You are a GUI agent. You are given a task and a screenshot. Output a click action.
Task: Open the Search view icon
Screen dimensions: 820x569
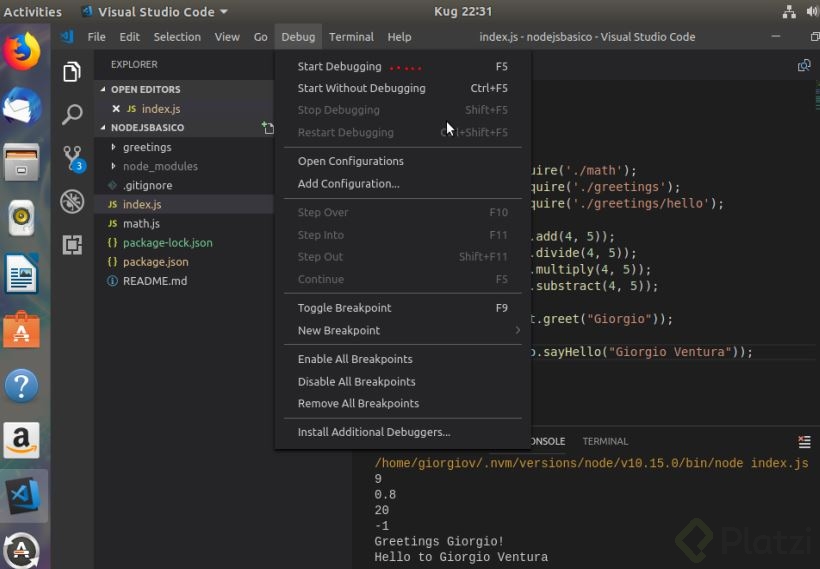click(72, 115)
